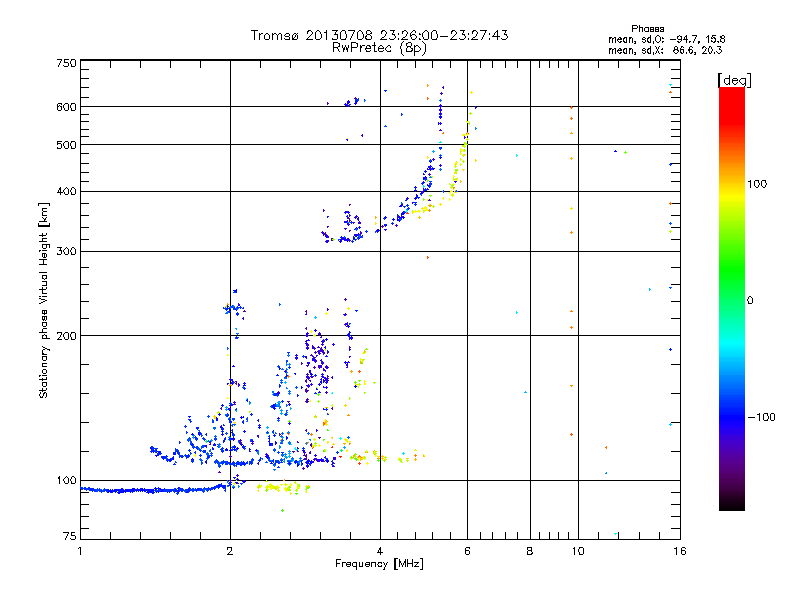Click the 'mean, sd,O: -94.7, 15.8' line
The image size is (800, 600).
point(666,39)
